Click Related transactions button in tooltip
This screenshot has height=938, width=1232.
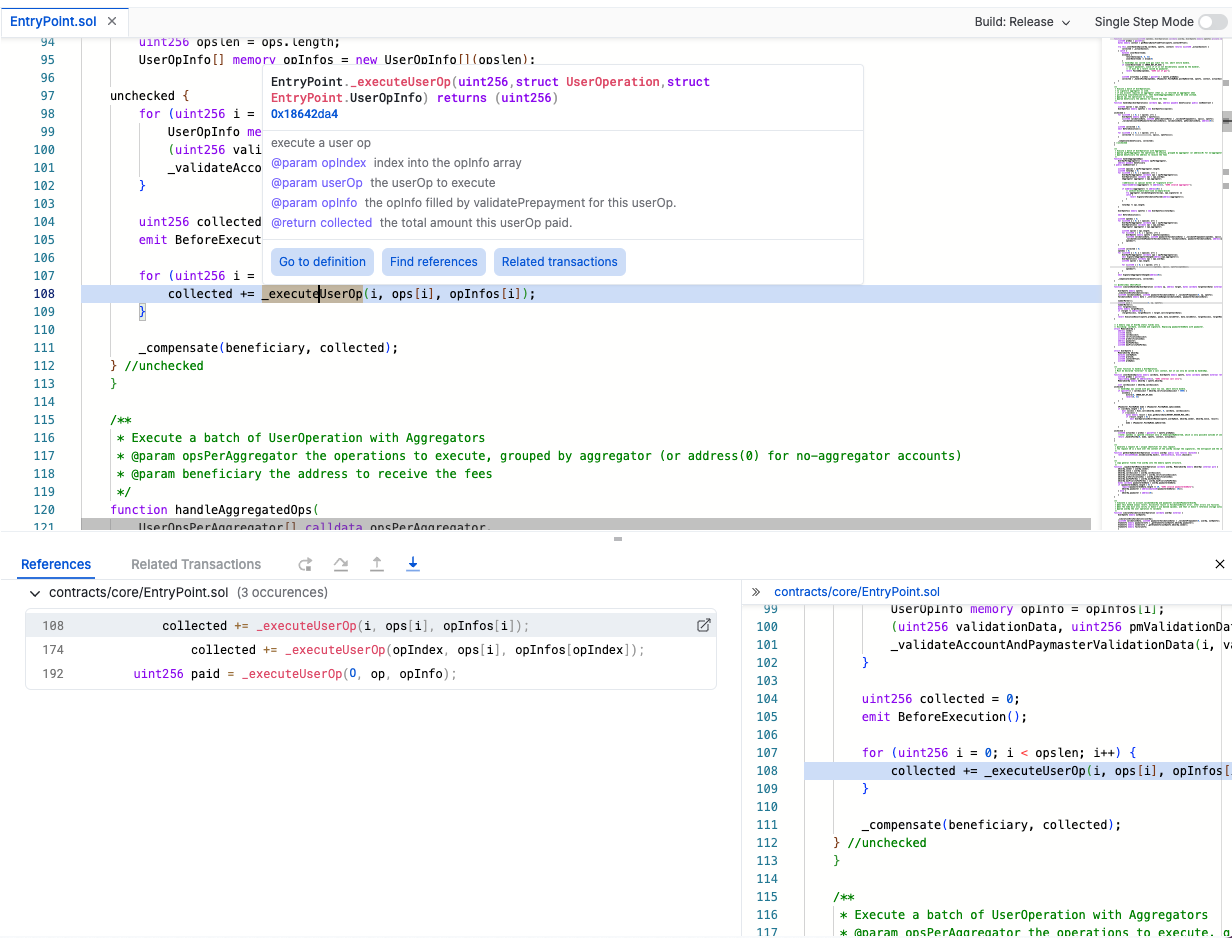coord(559,262)
